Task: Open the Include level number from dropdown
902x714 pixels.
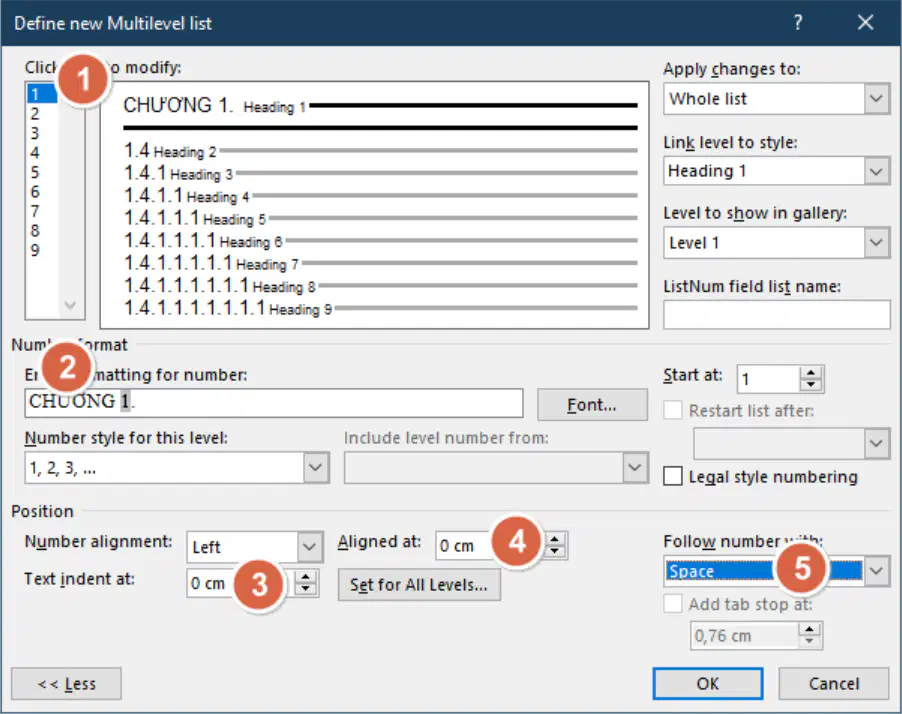Action: [x=635, y=467]
